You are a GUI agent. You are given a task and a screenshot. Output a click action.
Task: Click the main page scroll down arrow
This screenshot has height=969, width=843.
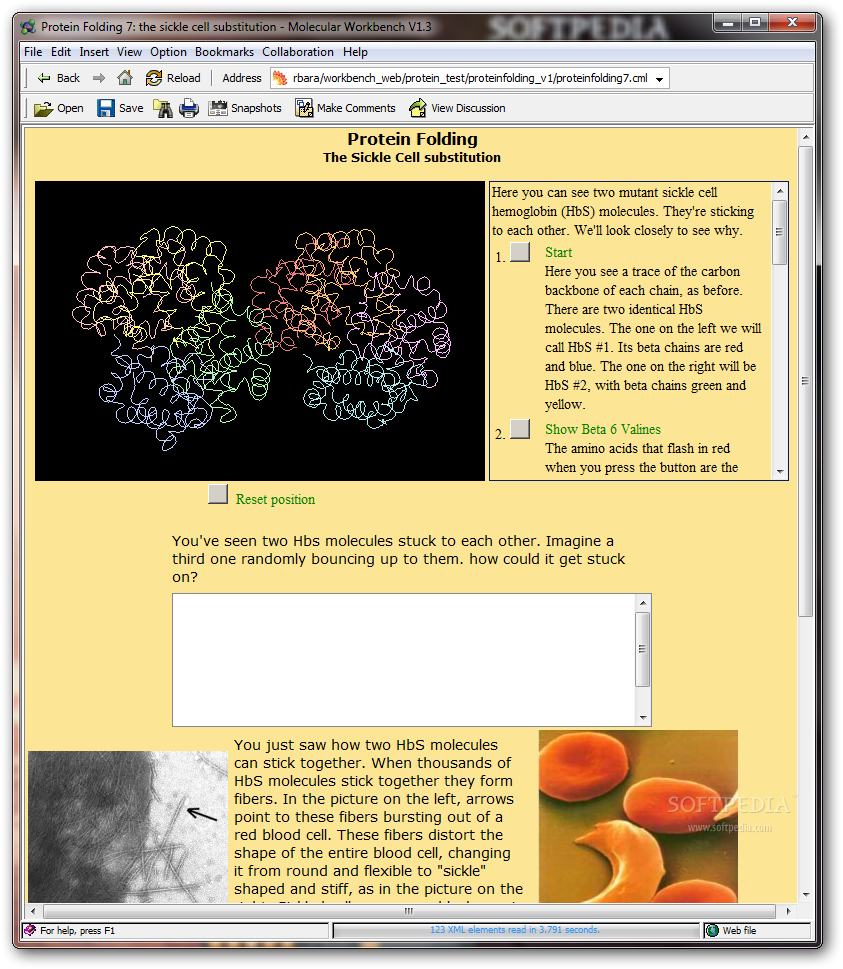click(805, 894)
